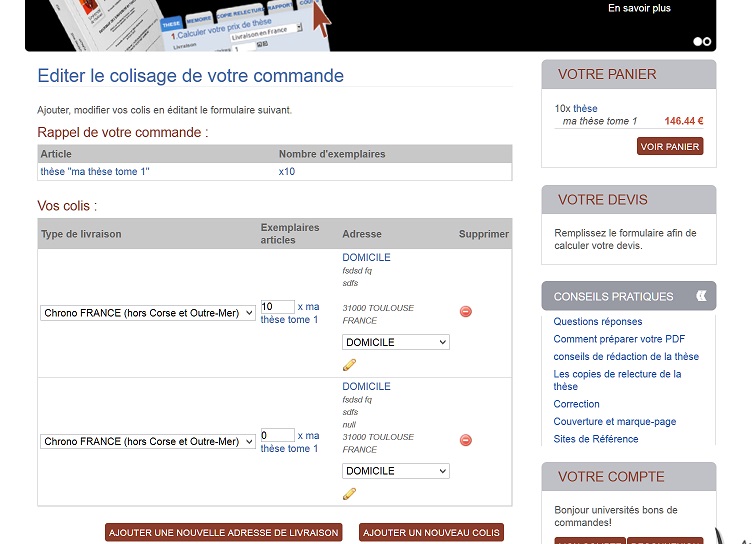Edit first parcel address with pencil icon

pyautogui.click(x=349, y=365)
